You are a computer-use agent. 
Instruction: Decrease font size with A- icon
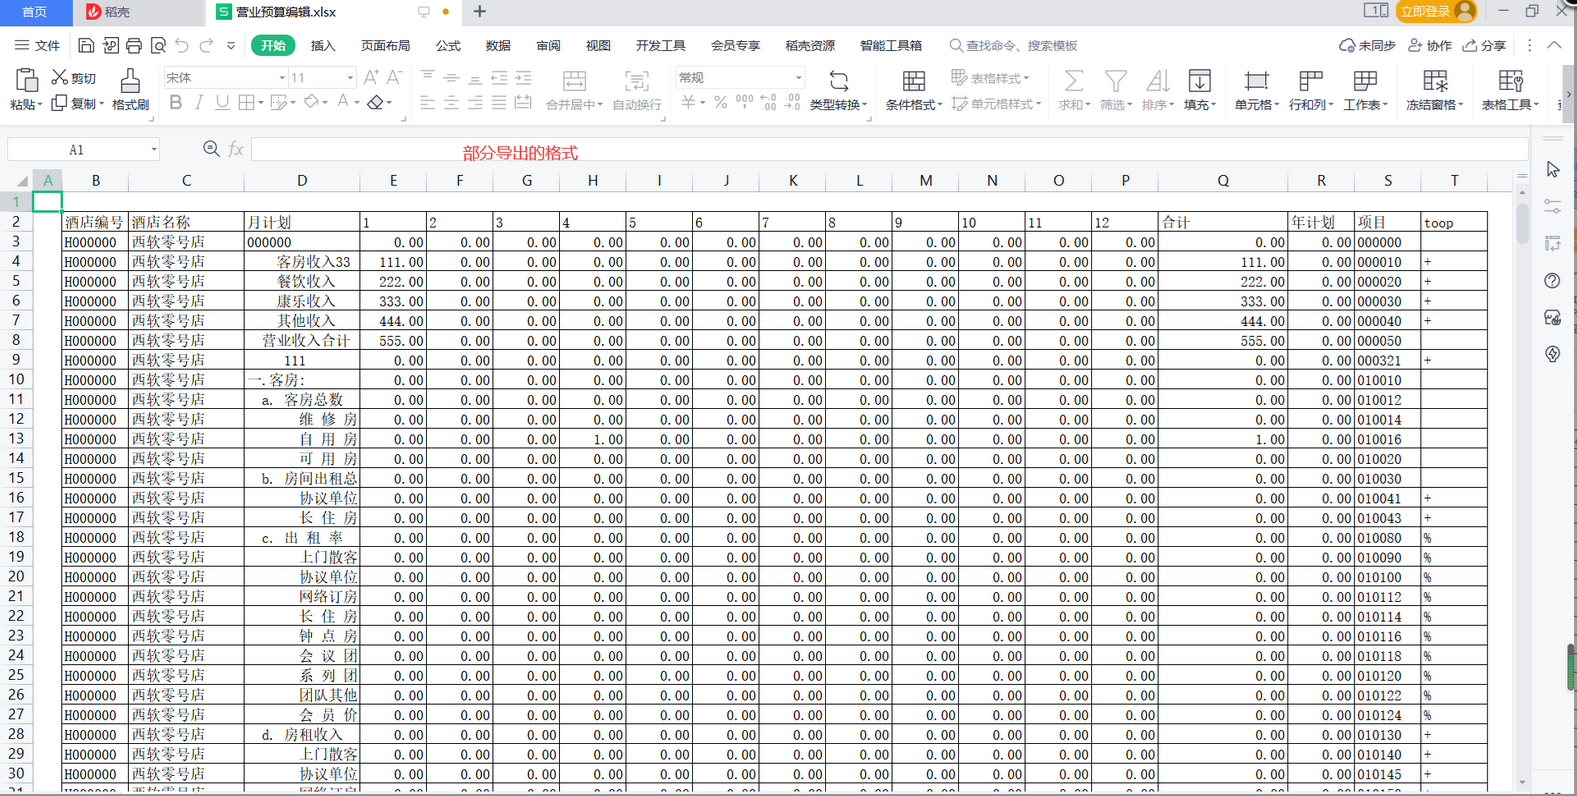pos(394,77)
